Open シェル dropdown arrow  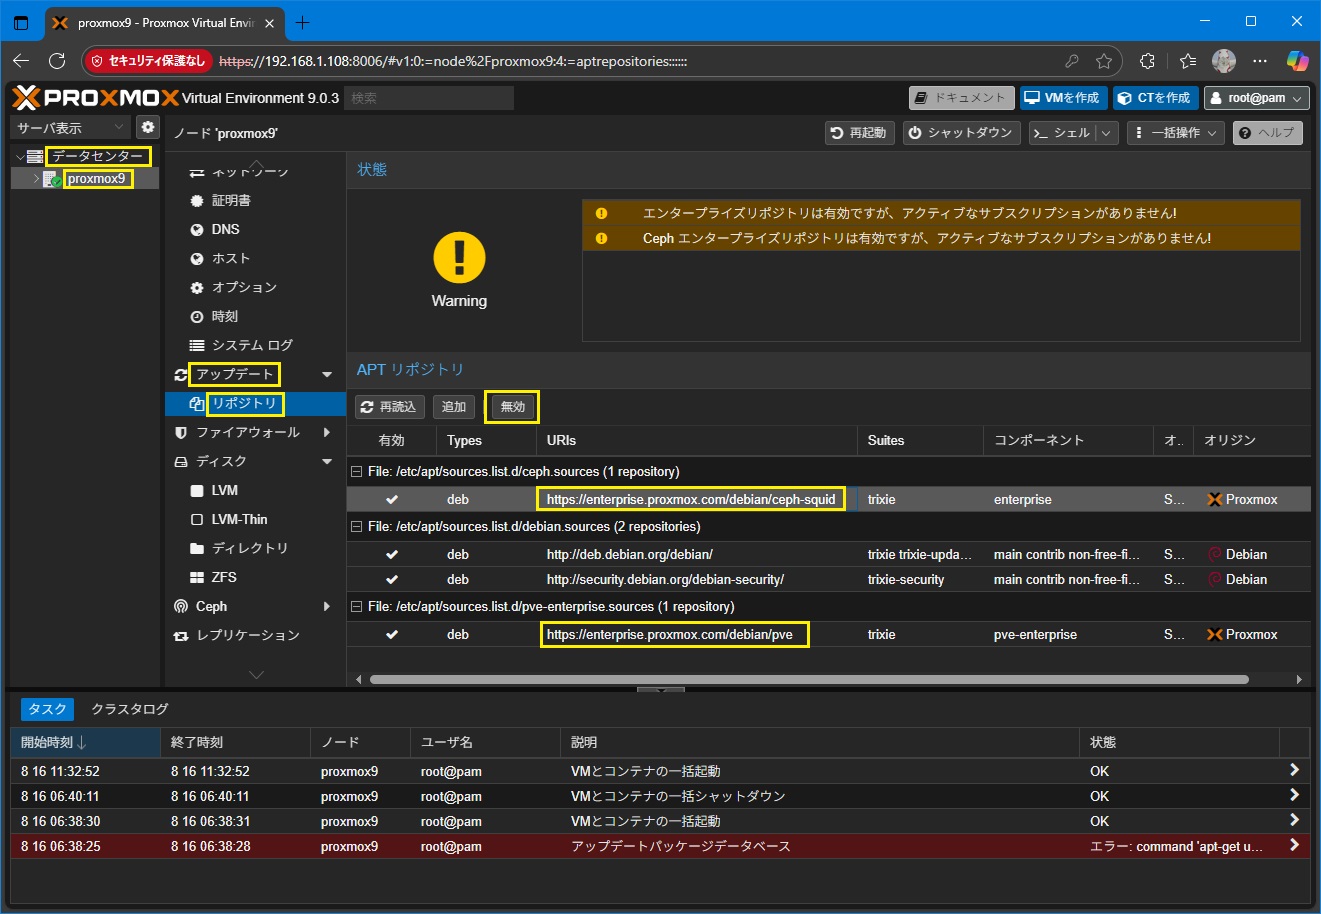pyautogui.click(x=1106, y=133)
